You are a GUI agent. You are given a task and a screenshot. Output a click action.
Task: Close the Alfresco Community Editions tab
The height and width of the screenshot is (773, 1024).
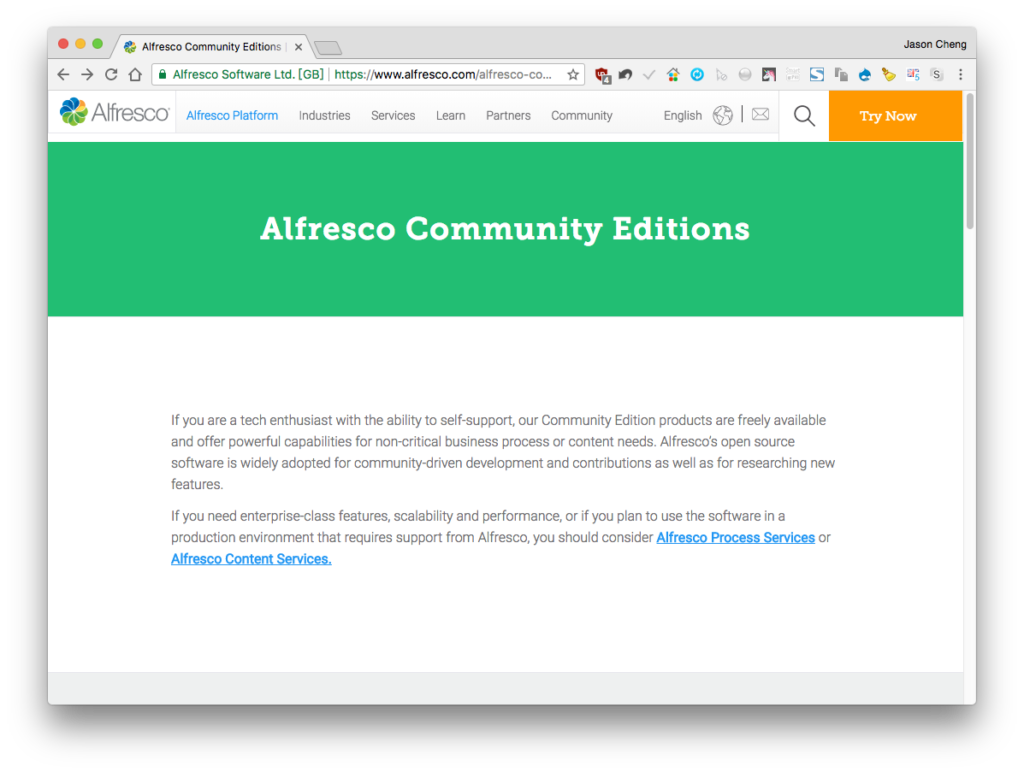click(x=298, y=47)
